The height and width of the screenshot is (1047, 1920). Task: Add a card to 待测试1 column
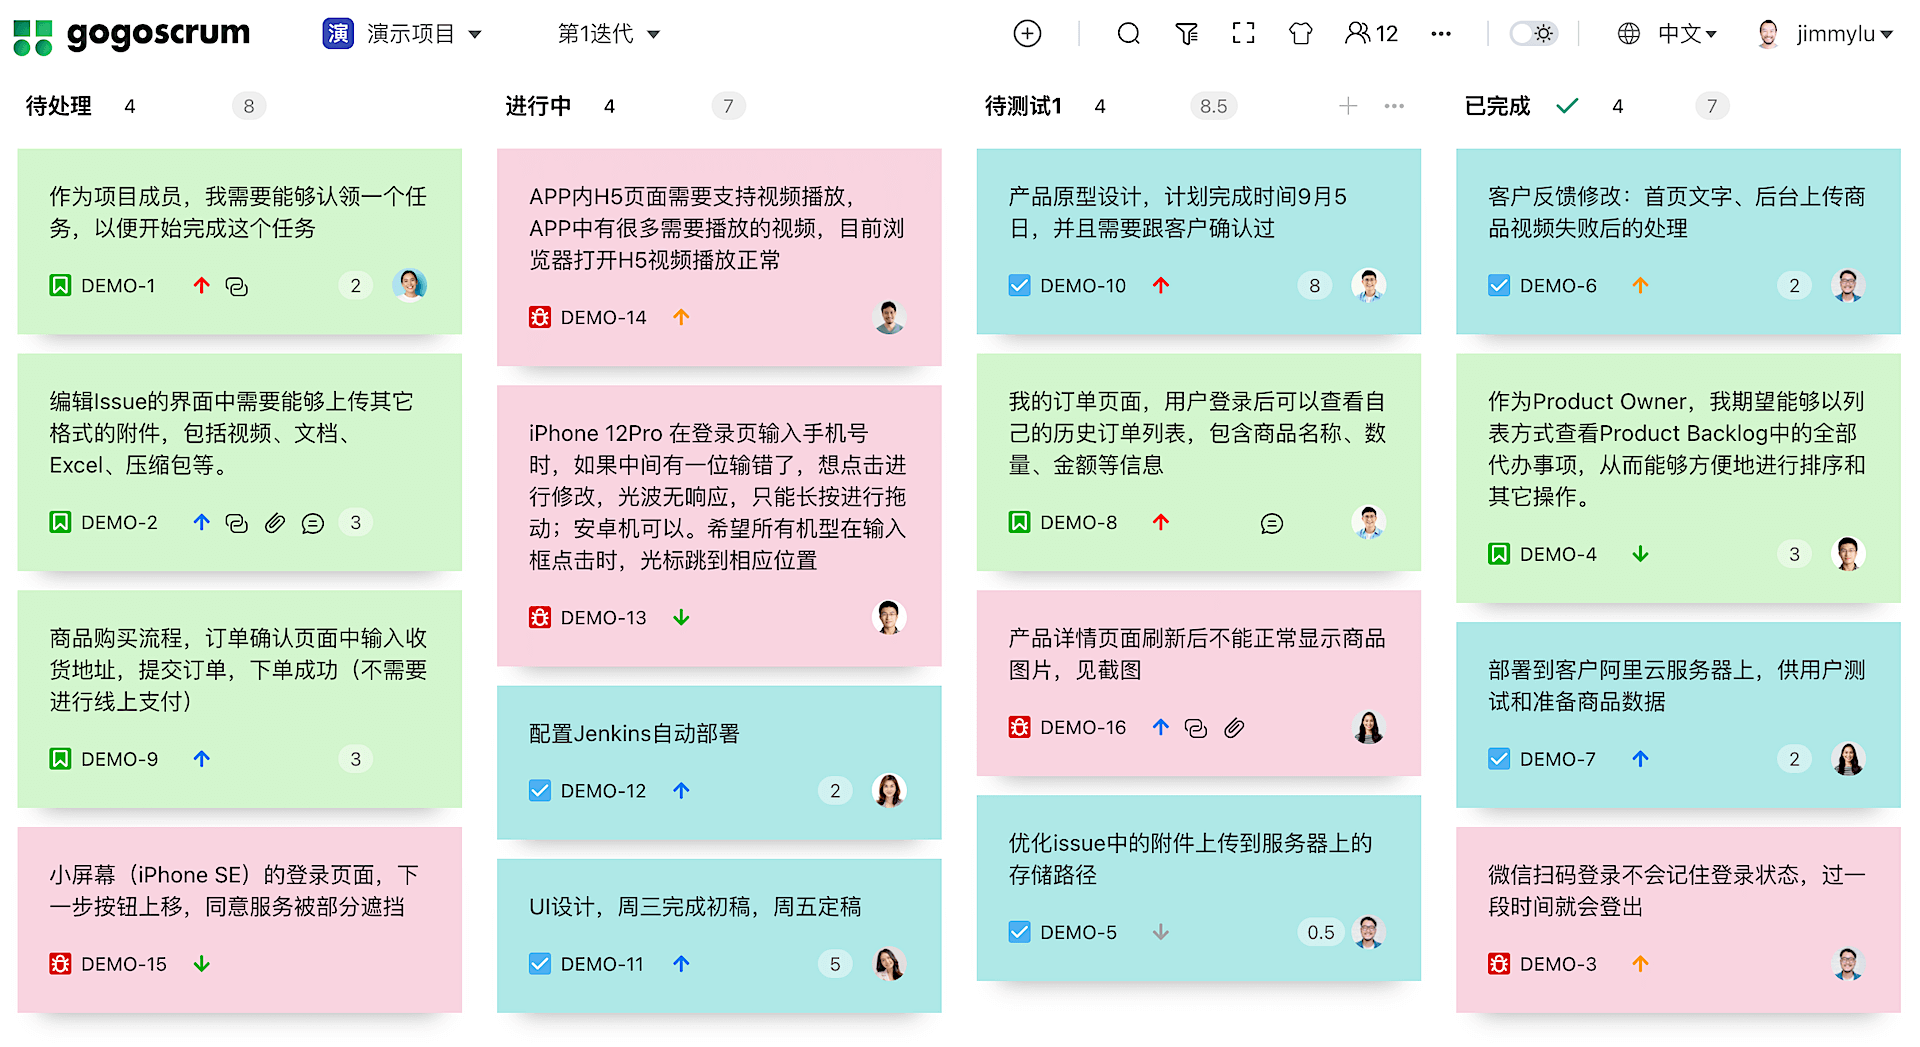tap(1348, 106)
